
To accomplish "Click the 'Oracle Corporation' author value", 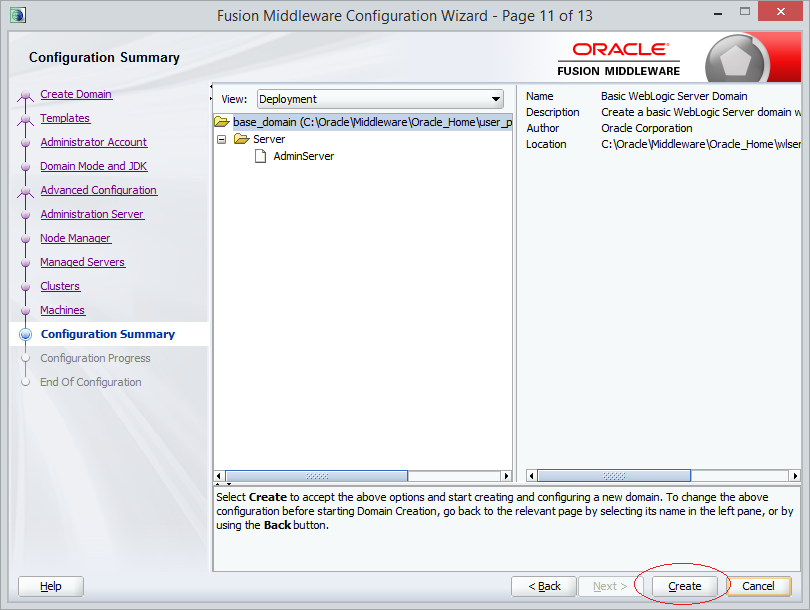I will tap(647, 128).
